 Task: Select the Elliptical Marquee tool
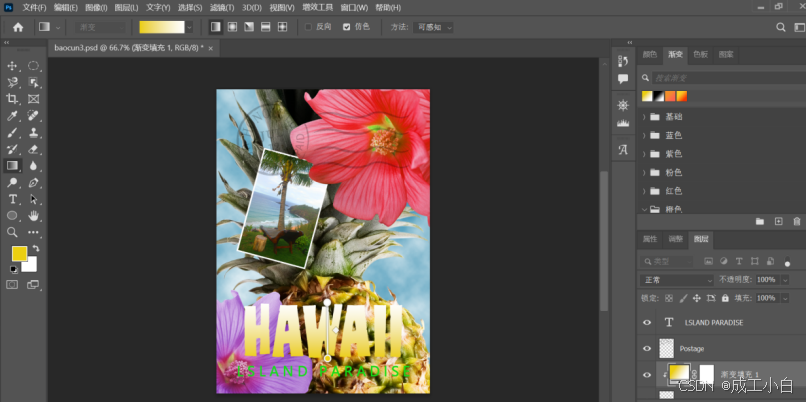33,66
